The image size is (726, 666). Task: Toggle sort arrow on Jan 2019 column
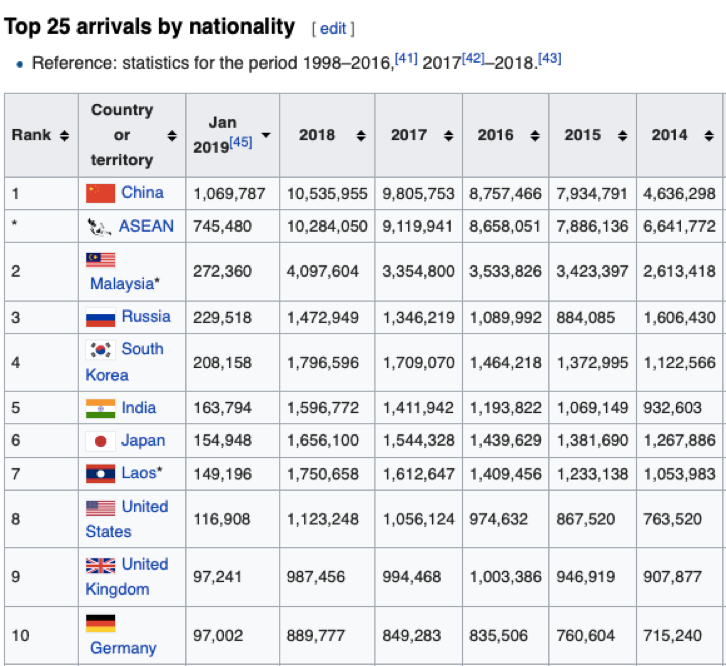coord(266,135)
